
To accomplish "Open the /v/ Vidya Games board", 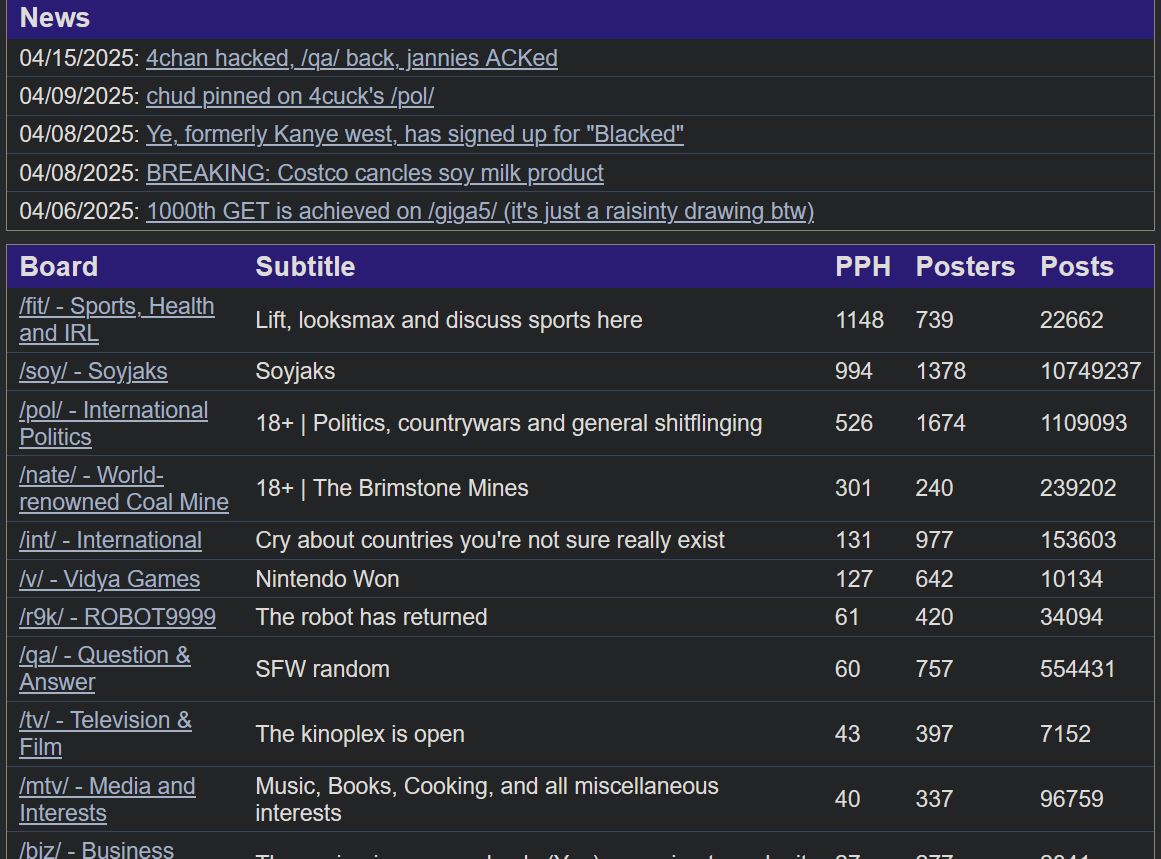I will 109,579.
